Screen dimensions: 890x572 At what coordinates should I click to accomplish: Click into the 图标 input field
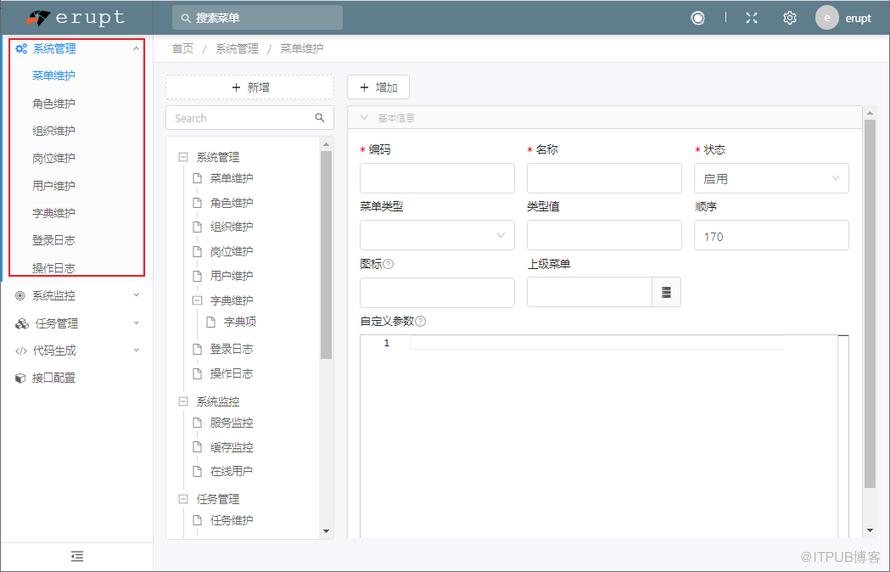click(x=437, y=292)
